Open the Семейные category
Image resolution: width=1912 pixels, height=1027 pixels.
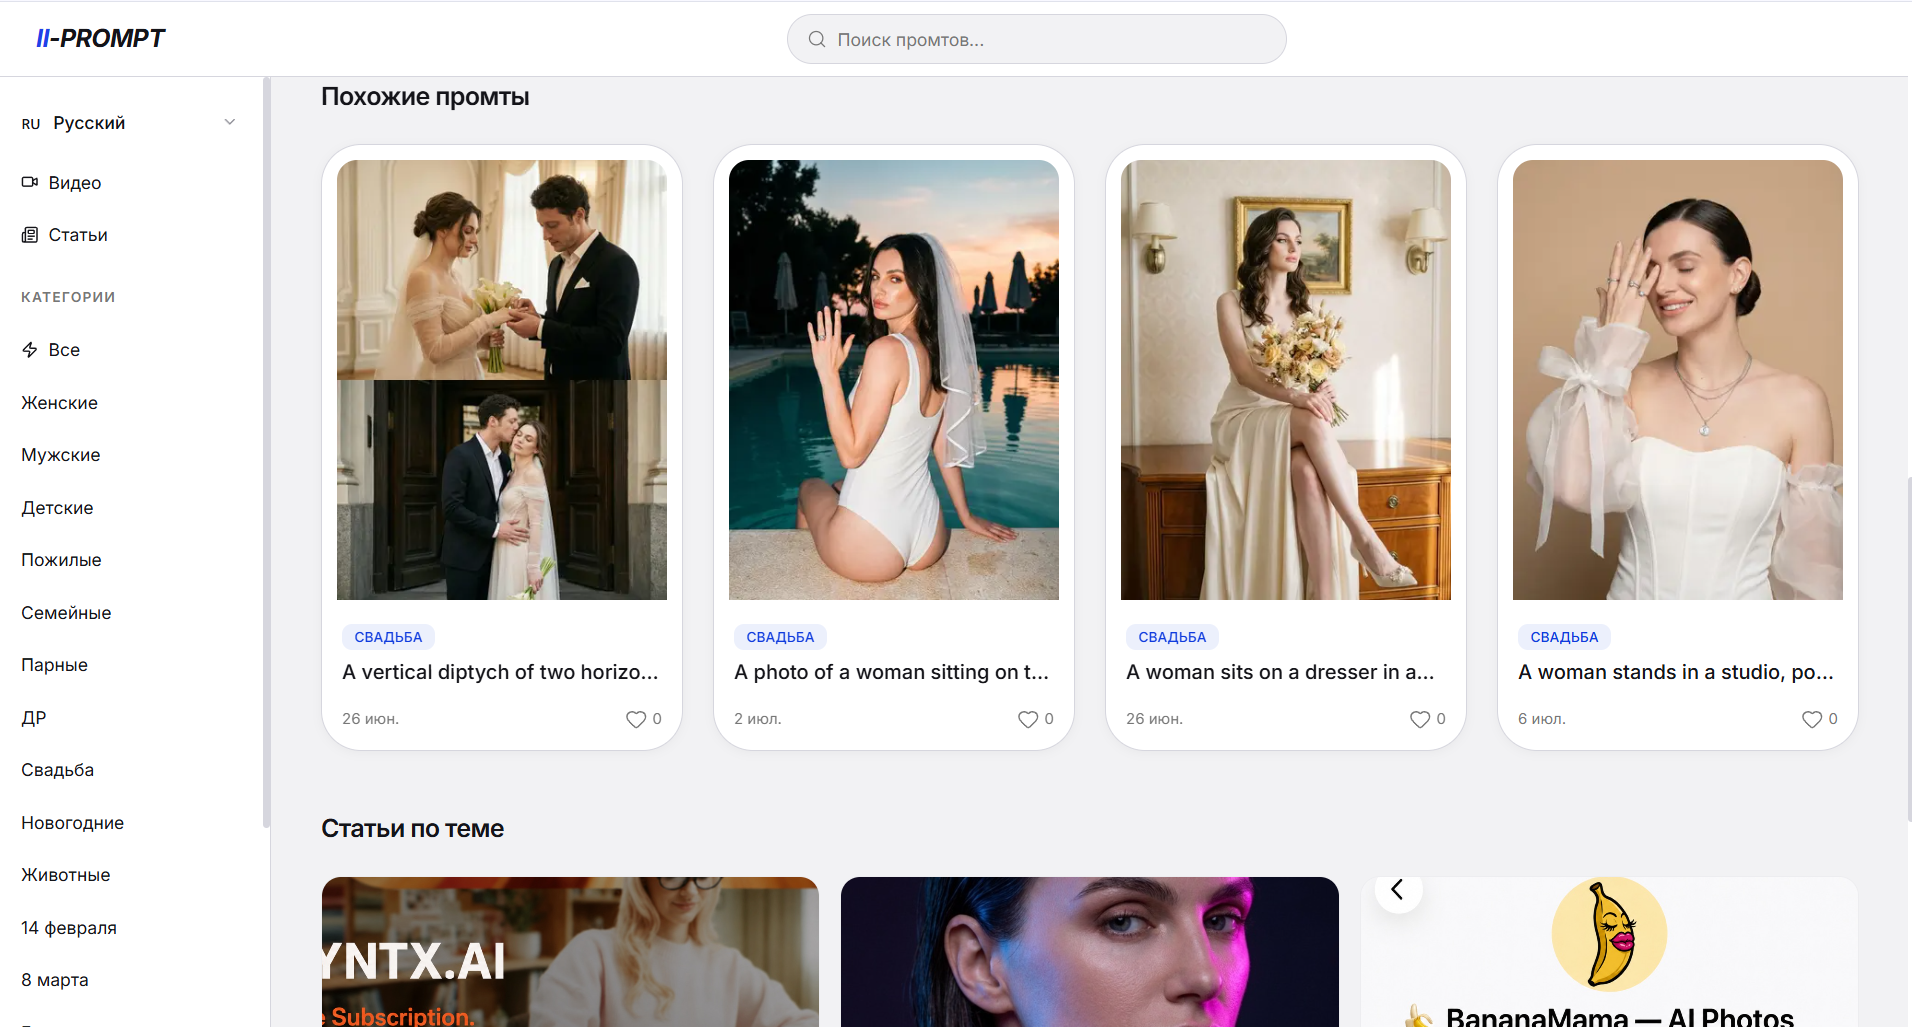click(66, 613)
